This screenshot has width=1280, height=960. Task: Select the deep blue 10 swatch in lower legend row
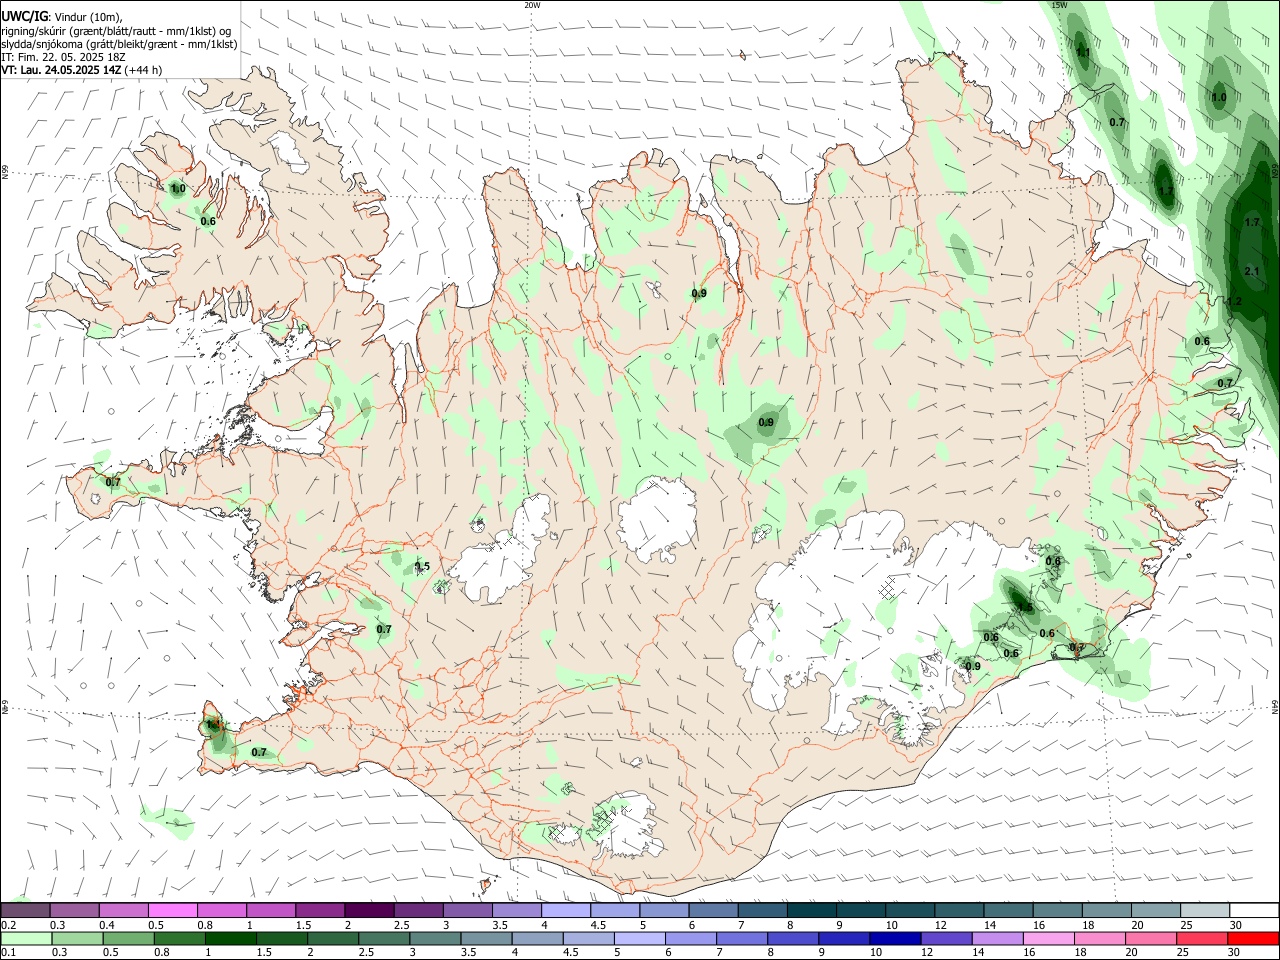[895, 939]
